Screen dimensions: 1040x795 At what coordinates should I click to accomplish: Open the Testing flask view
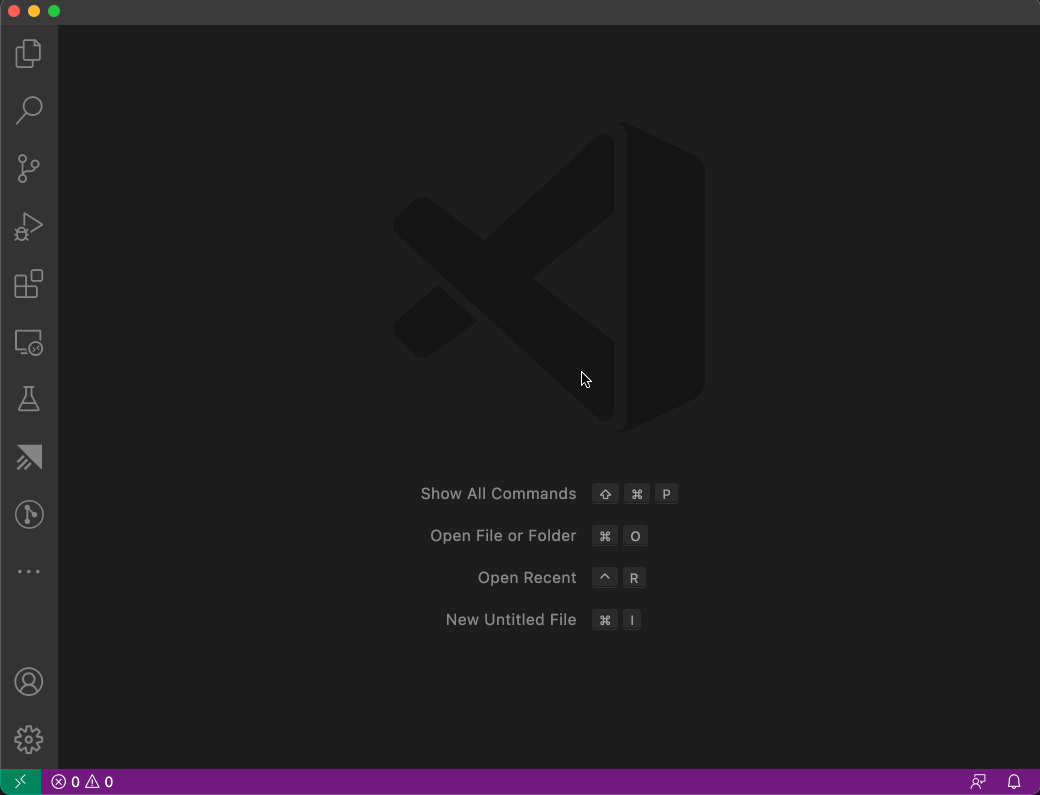click(29, 399)
